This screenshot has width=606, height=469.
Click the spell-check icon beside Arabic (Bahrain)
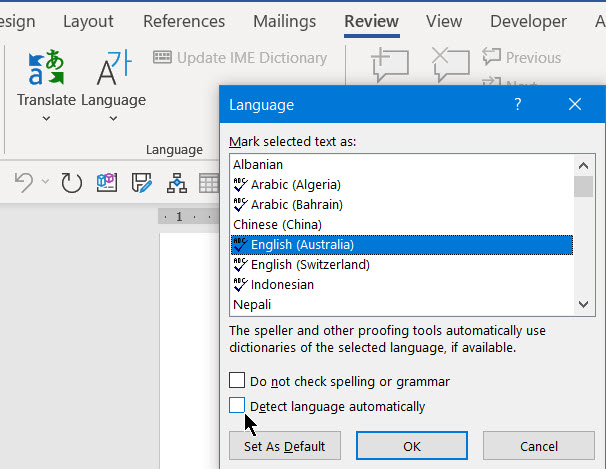pos(240,204)
